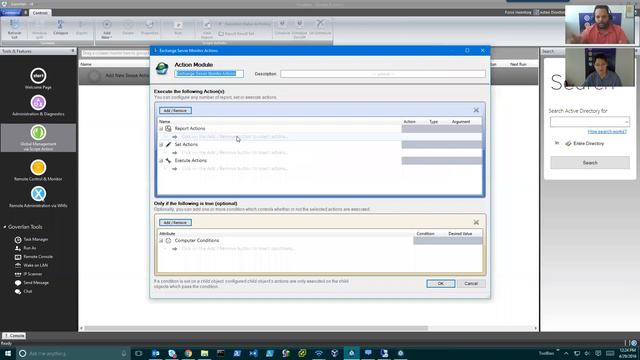This screenshot has height=360, width=640.
Task: Click the Report Actions placeholder row
Action: click(x=235, y=137)
